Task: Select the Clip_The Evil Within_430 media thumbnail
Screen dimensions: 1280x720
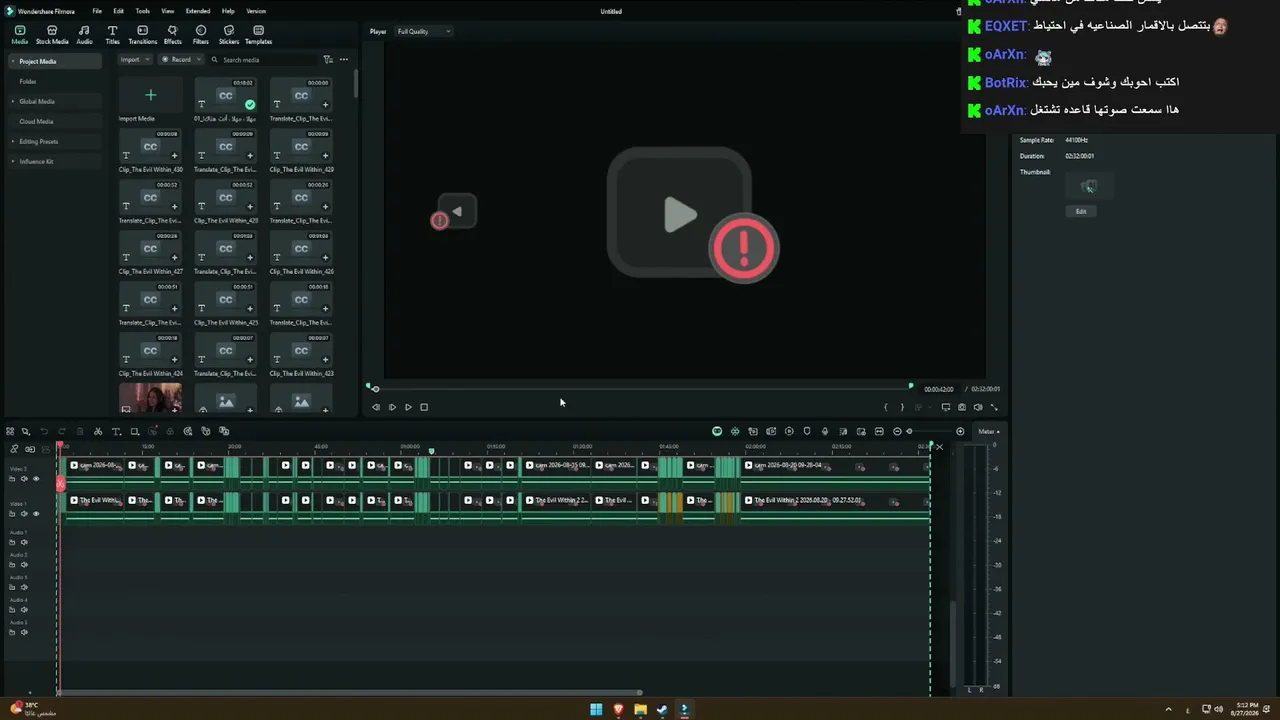Action: coord(150,146)
